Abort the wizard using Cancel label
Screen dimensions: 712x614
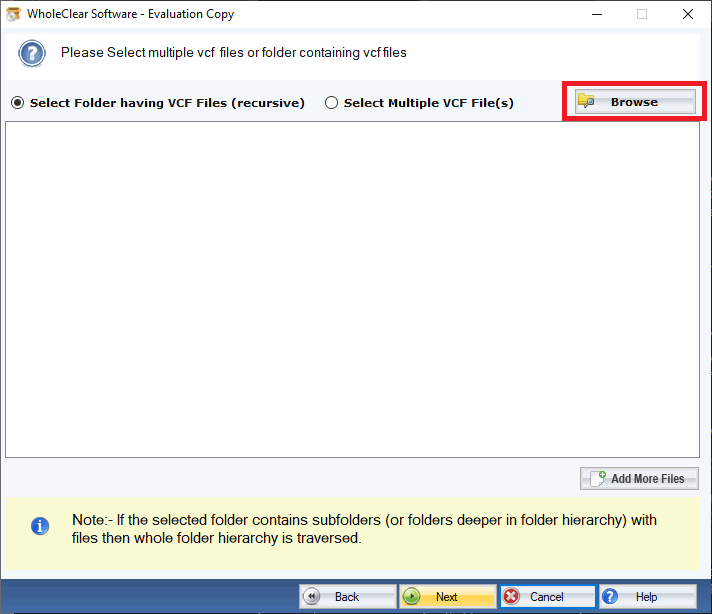[x=547, y=597]
